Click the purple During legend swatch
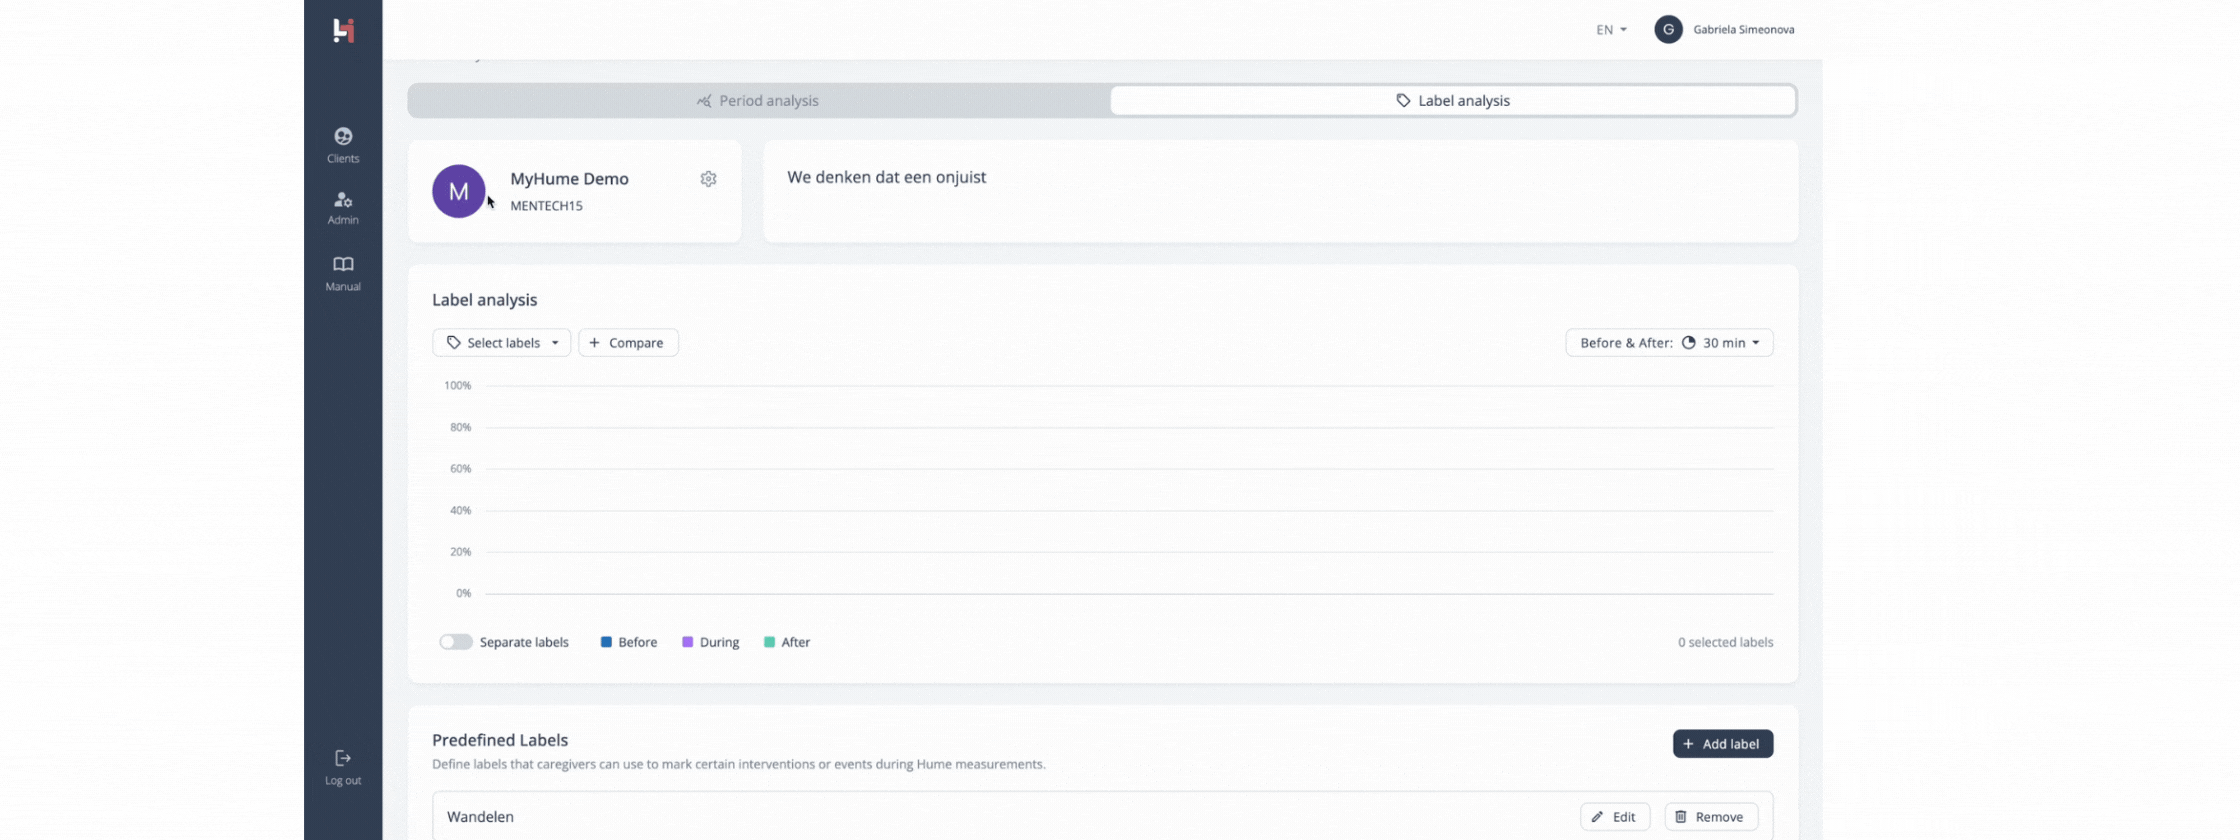Image resolution: width=2240 pixels, height=840 pixels. click(687, 642)
